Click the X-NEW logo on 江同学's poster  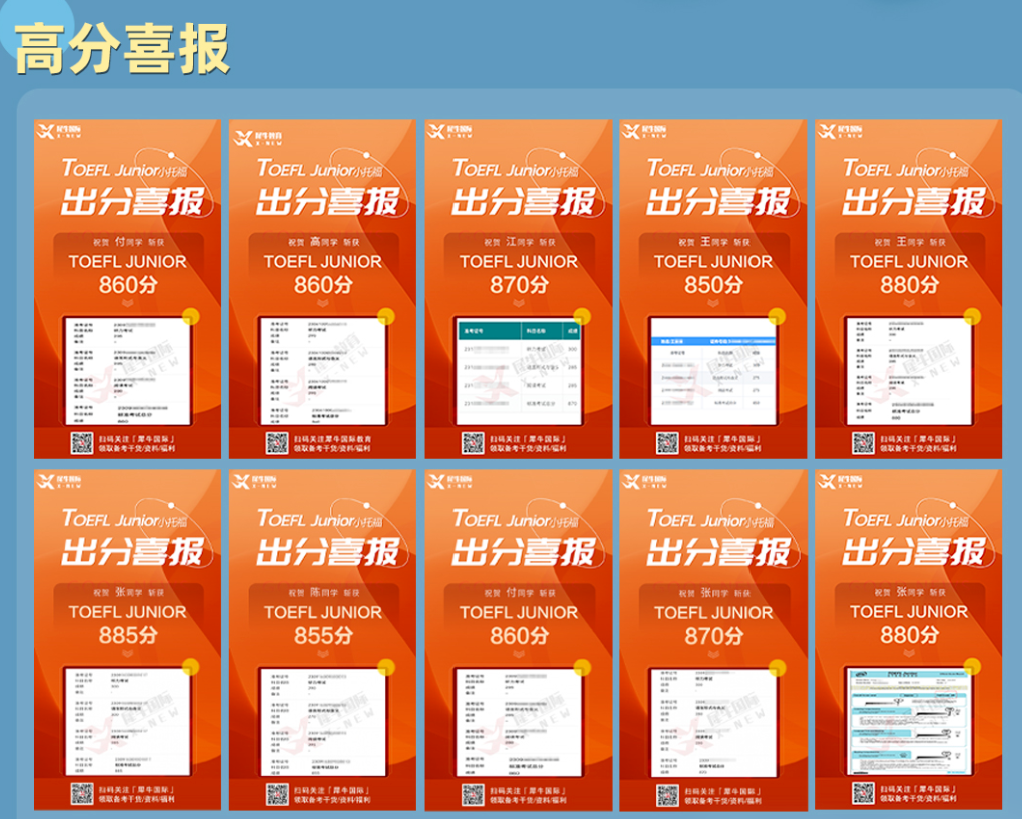click(x=450, y=132)
